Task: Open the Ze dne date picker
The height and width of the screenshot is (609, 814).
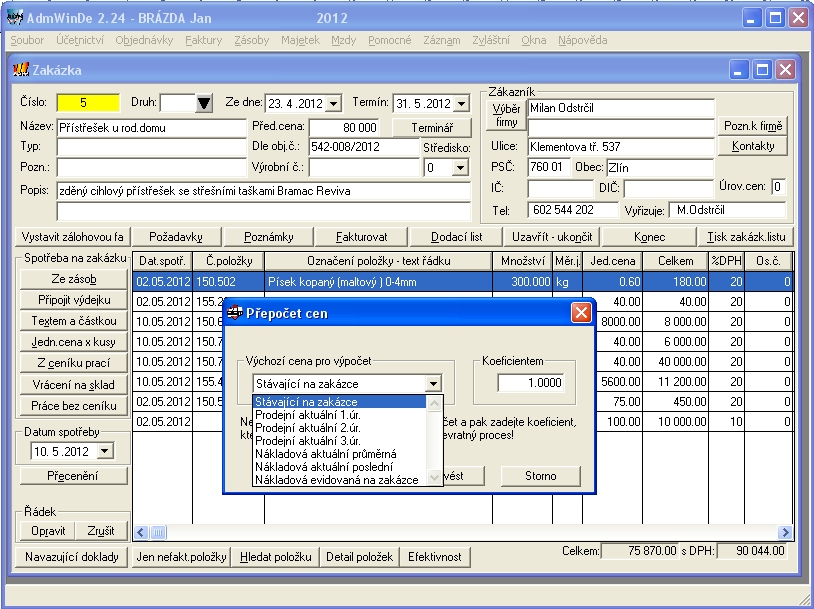Action: coord(334,103)
